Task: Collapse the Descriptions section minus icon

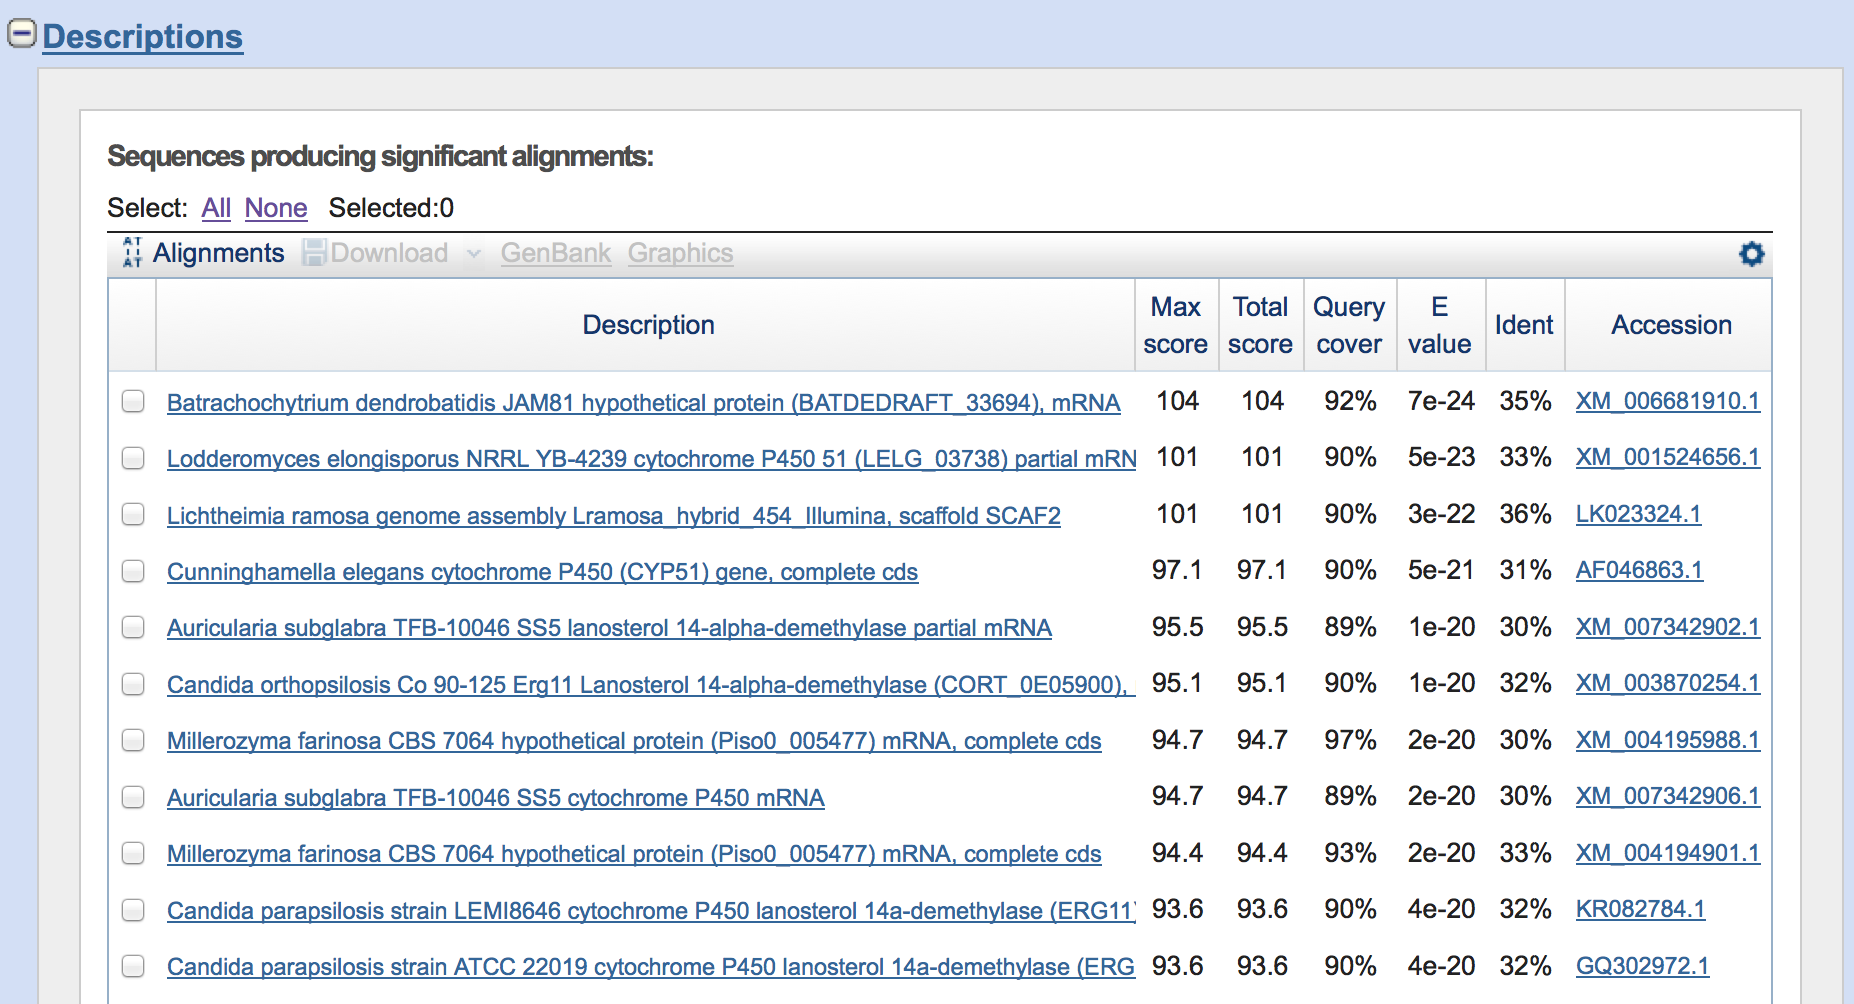Action: tap(22, 34)
